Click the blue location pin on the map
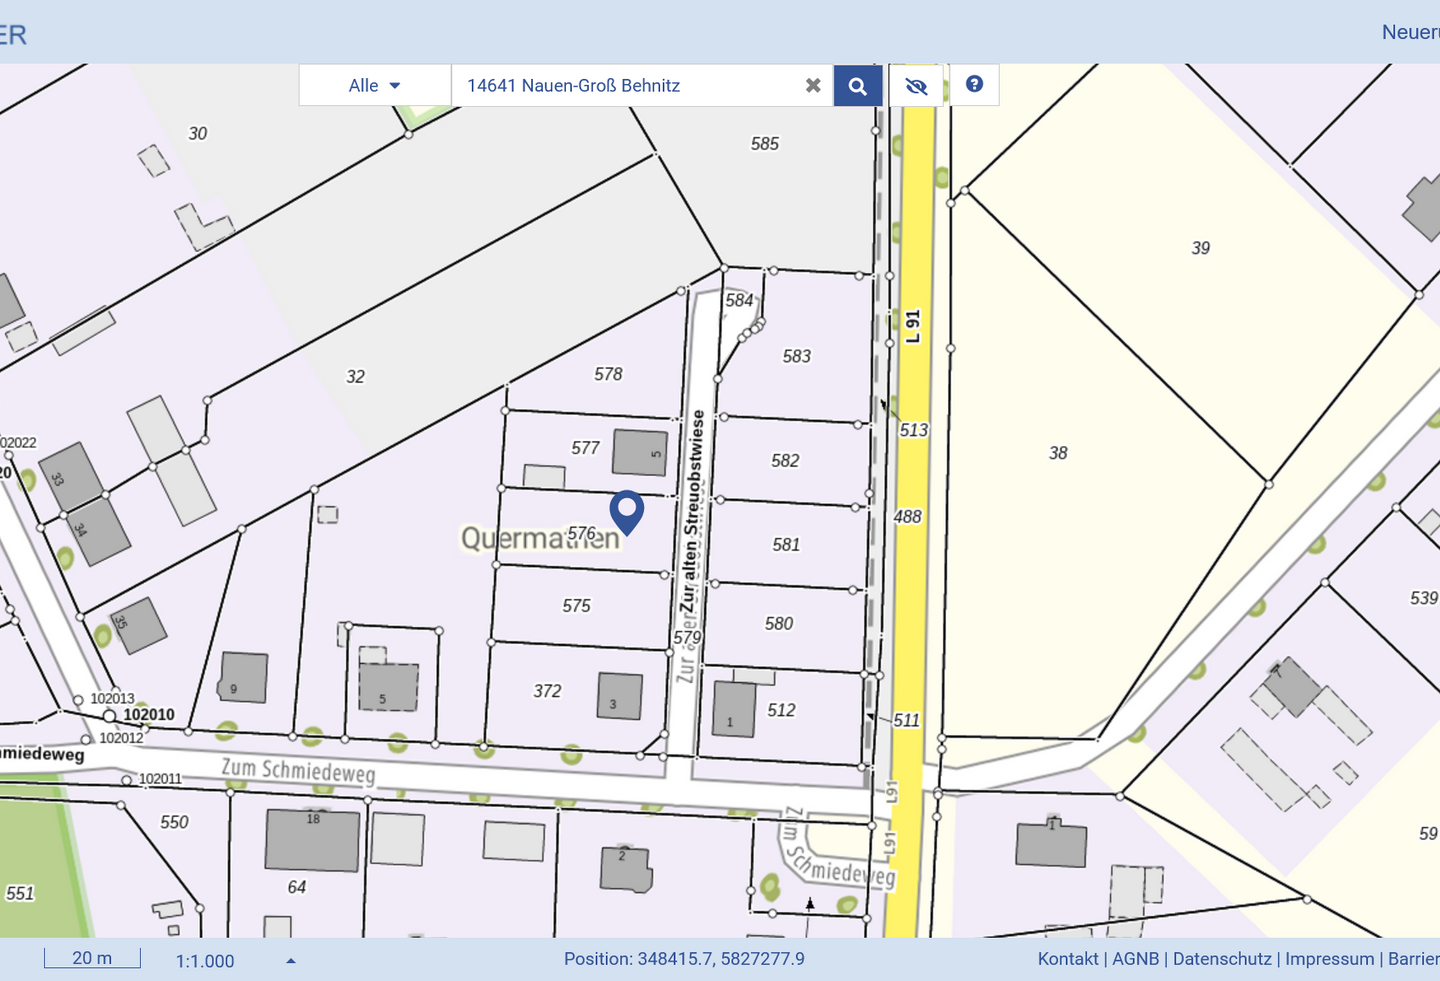 coord(627,511)
